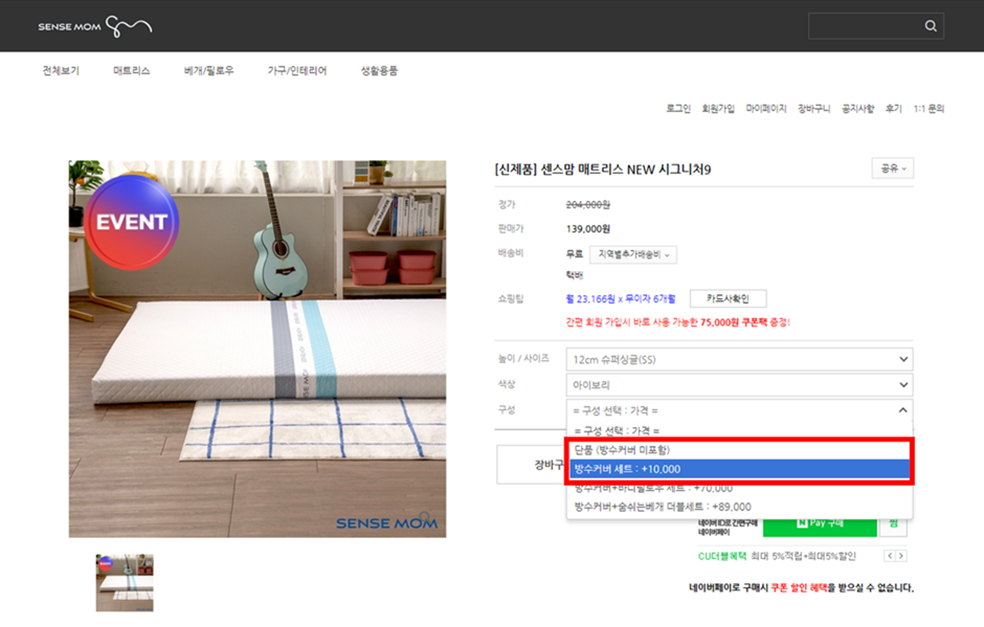Screen dimensions: 984x627
Task: Click the 139,000원 sale price
Action: pyautogui.click(x=588, y=229)
